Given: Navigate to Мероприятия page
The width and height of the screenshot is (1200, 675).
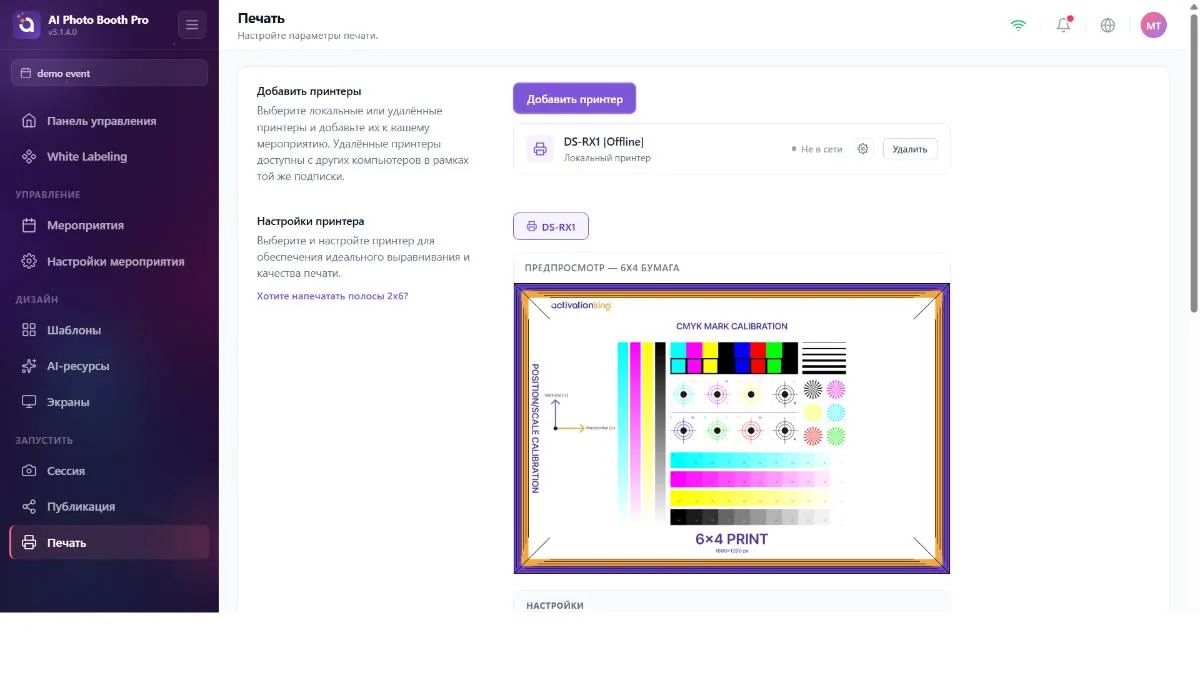Looking at the screenshot, I should pyautogui.click(x=109, y=226).
